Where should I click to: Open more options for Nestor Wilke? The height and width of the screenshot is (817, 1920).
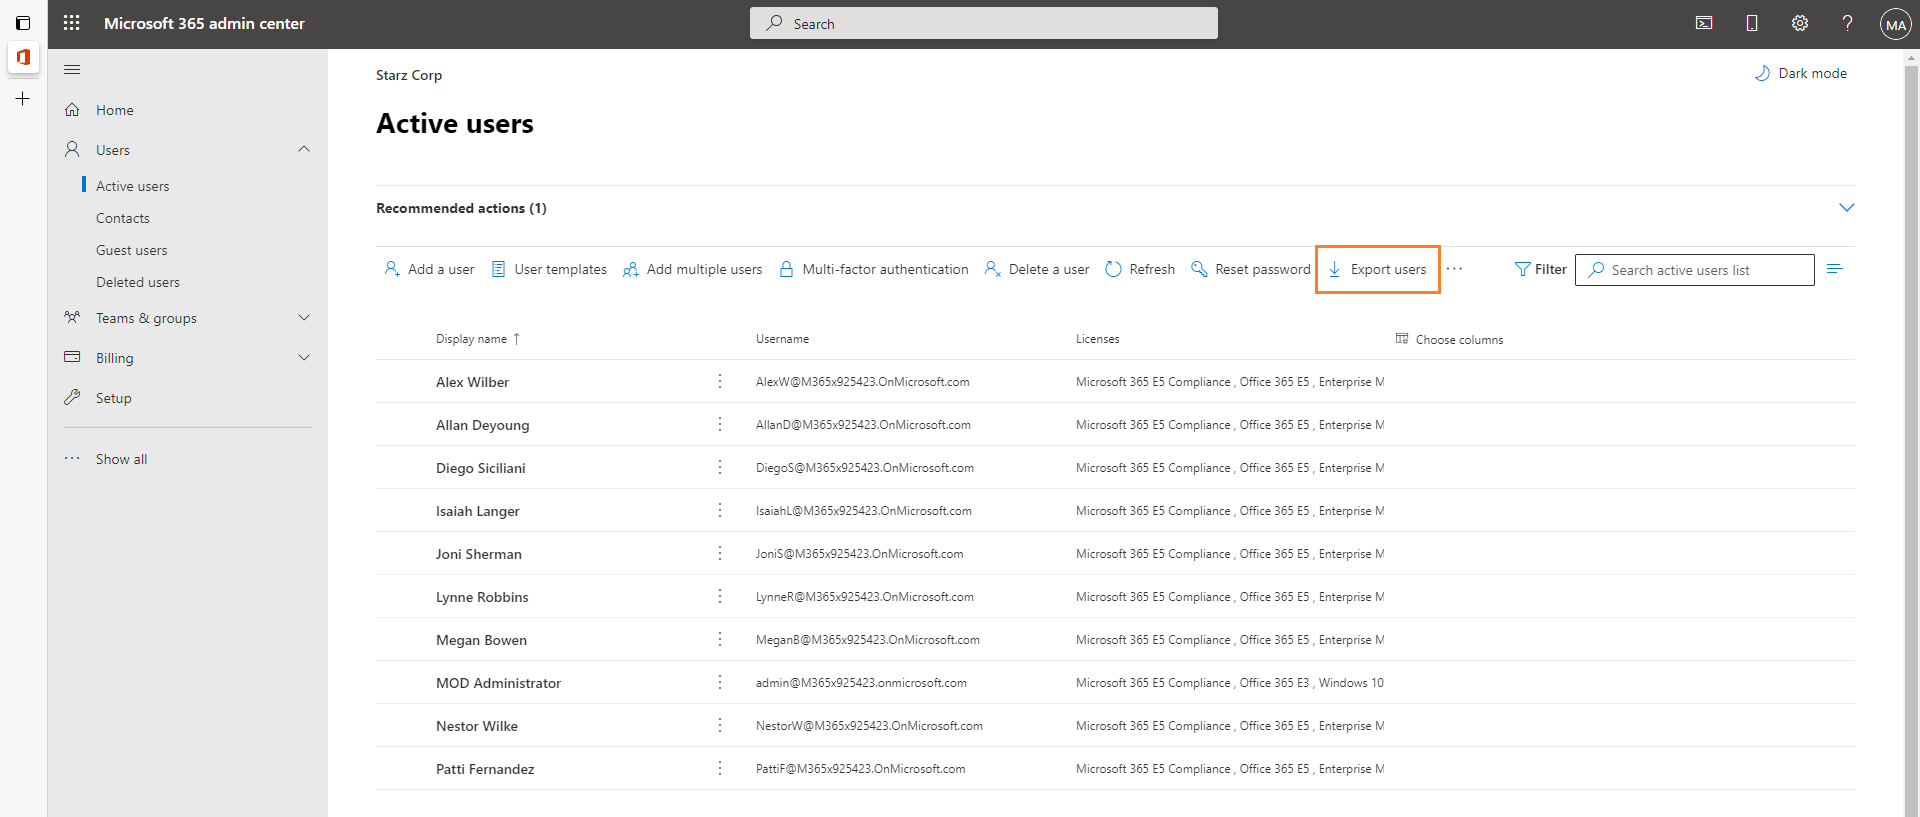[x=720, y=725]
